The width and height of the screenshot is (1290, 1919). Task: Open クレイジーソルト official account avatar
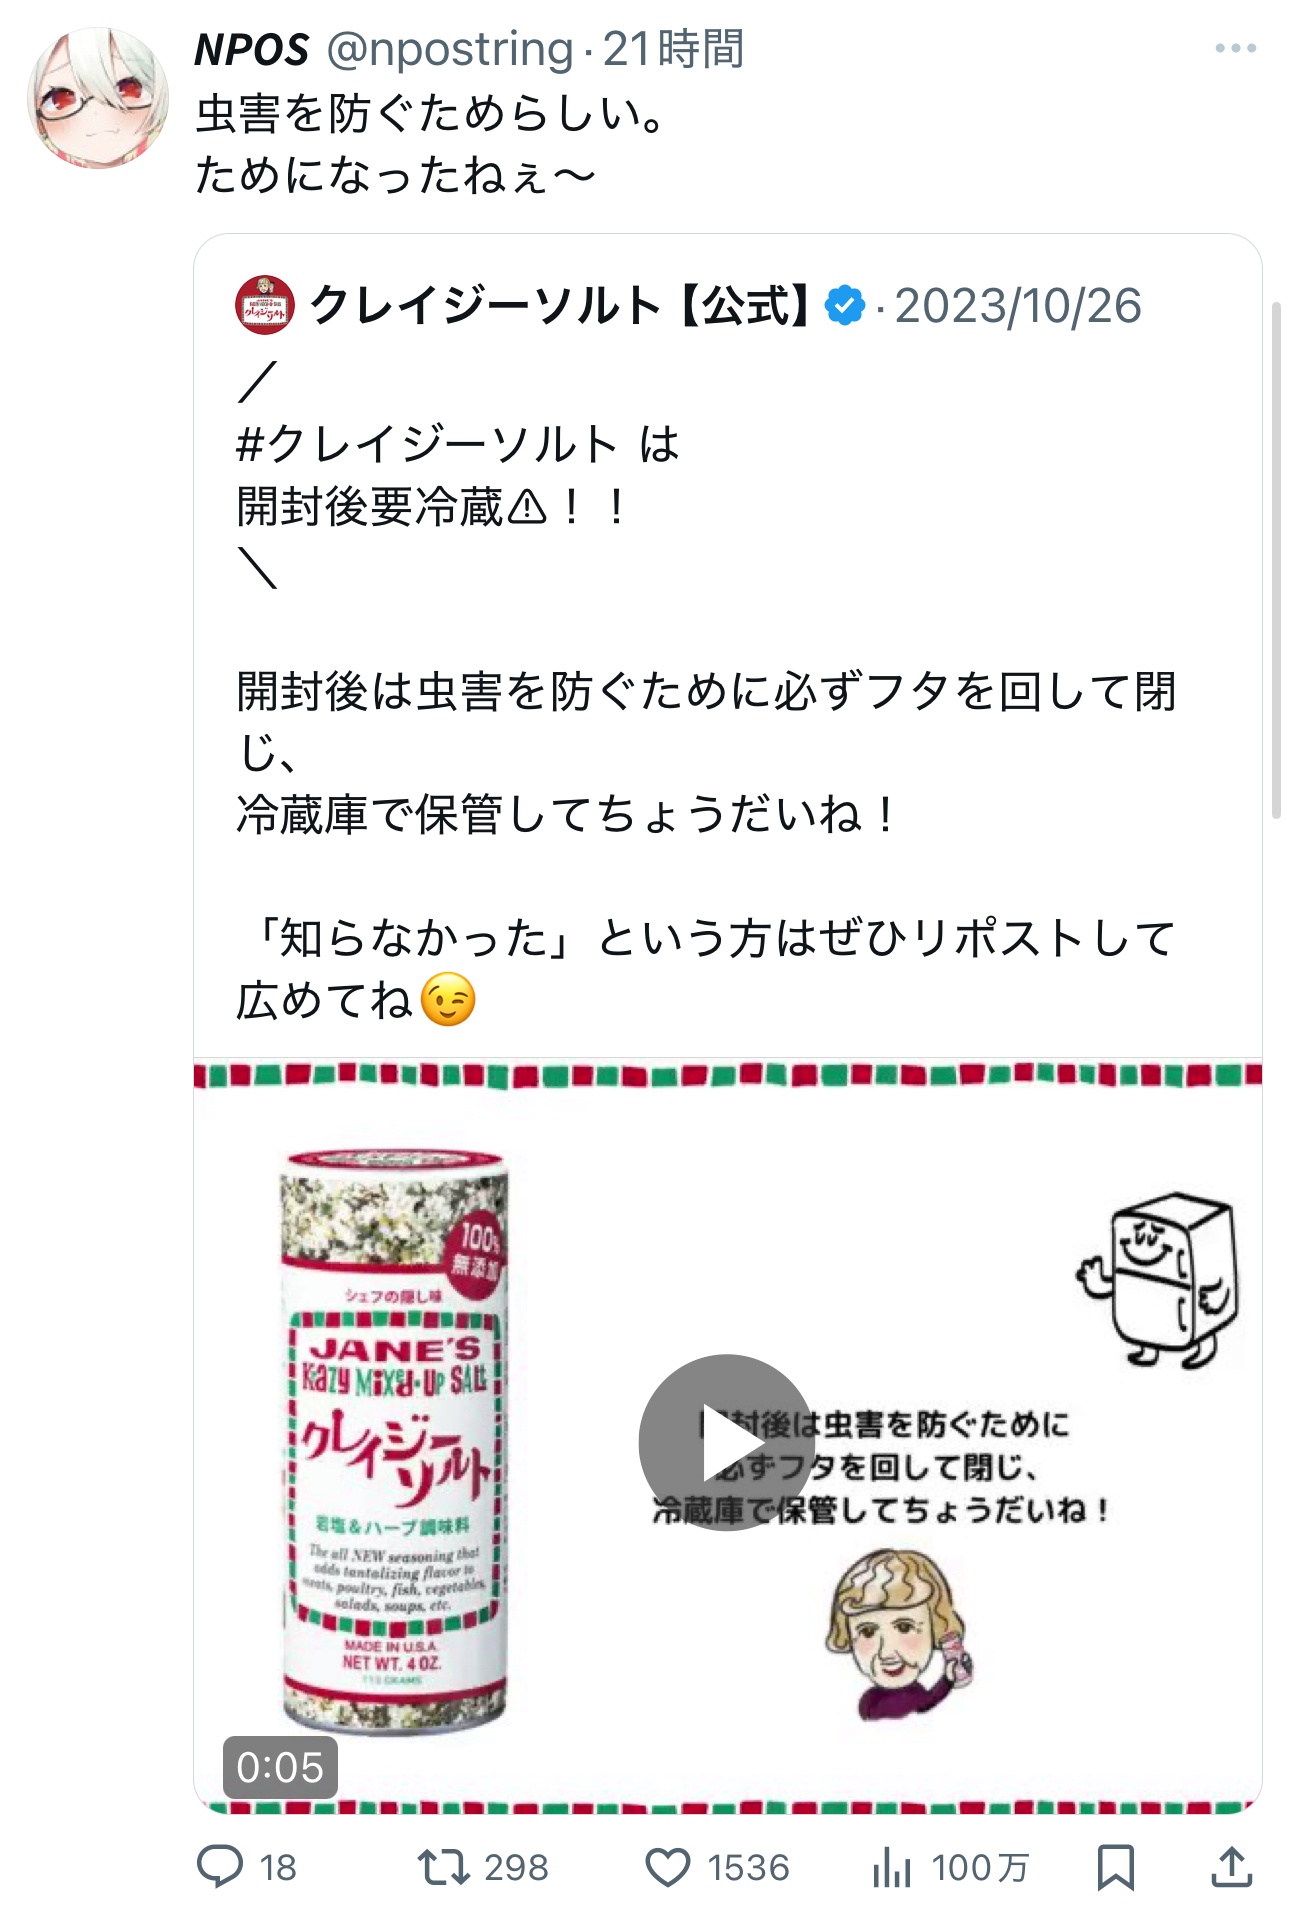click(x=265, y=305)
